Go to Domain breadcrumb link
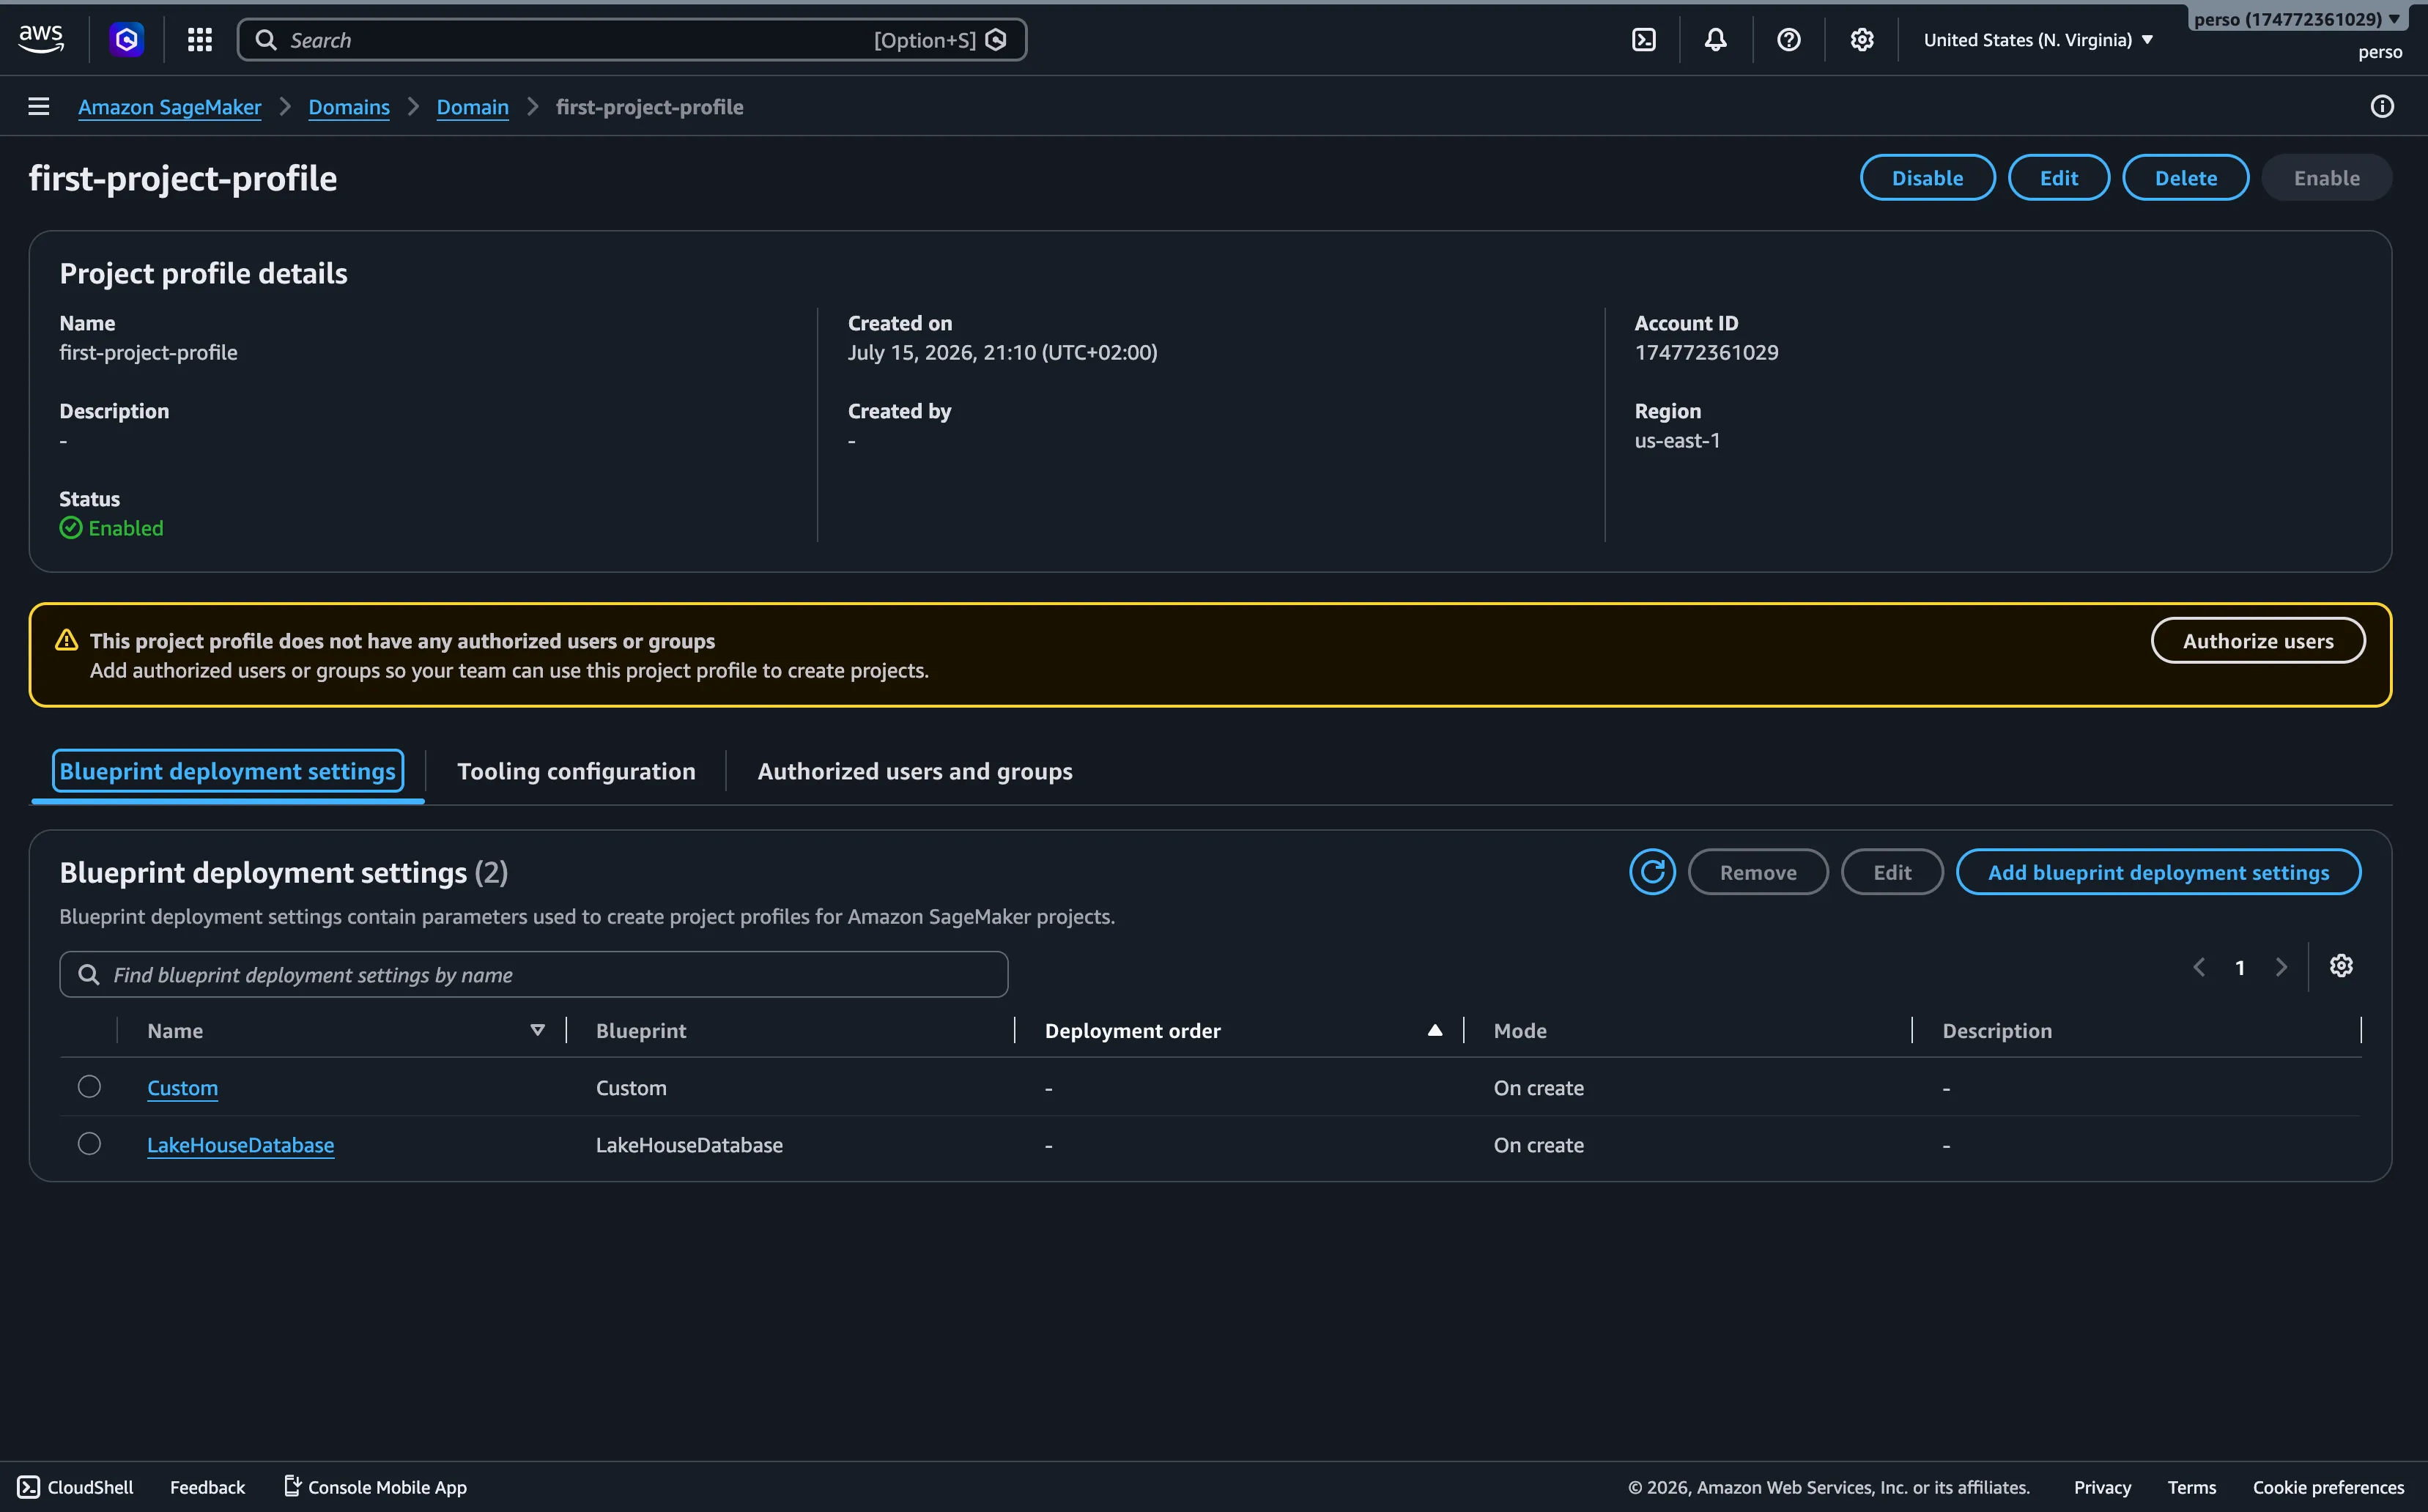The height and width of the screenshot is (1512, 2428). (473, 107)
